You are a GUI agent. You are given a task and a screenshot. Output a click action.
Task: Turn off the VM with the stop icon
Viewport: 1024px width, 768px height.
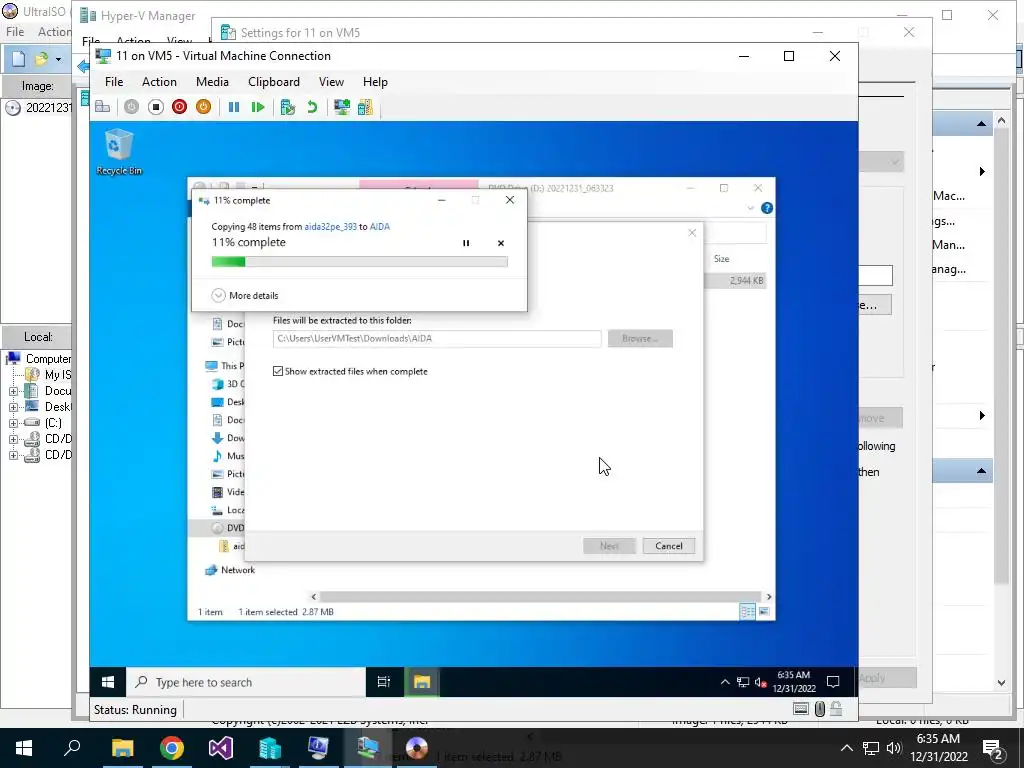pos(155,107)
